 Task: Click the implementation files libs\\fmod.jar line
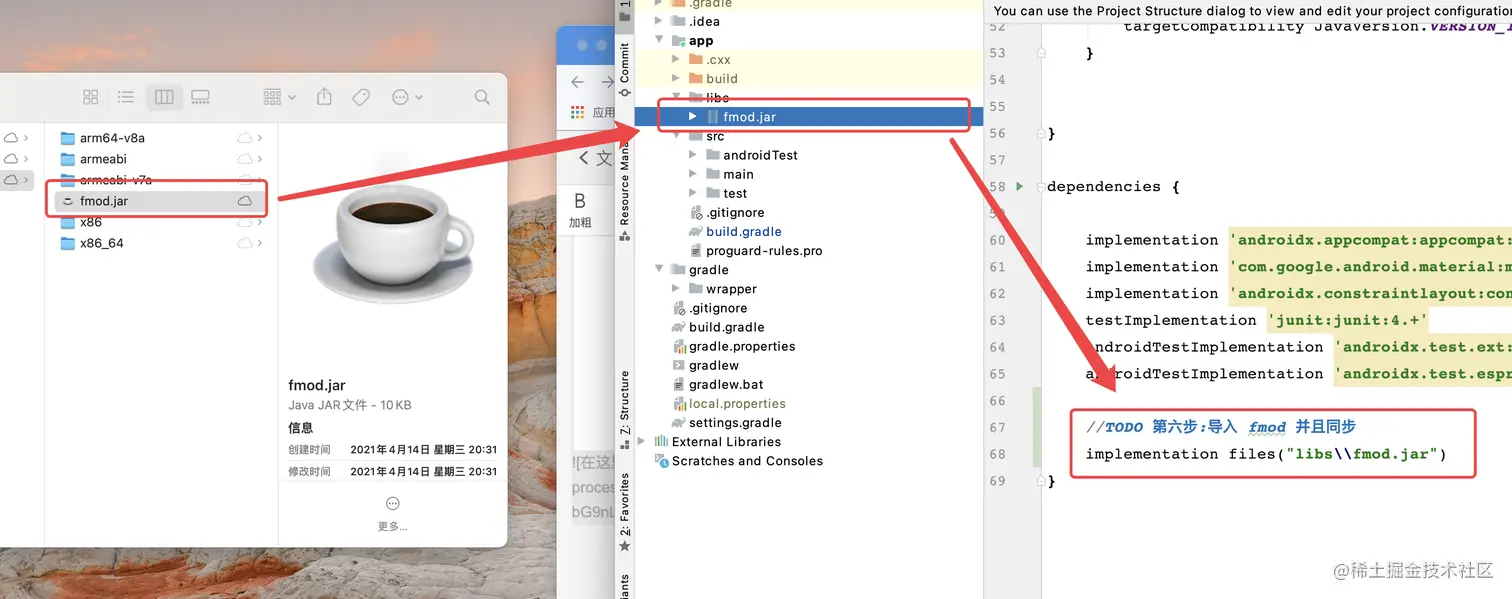[x=1266, y=454]
